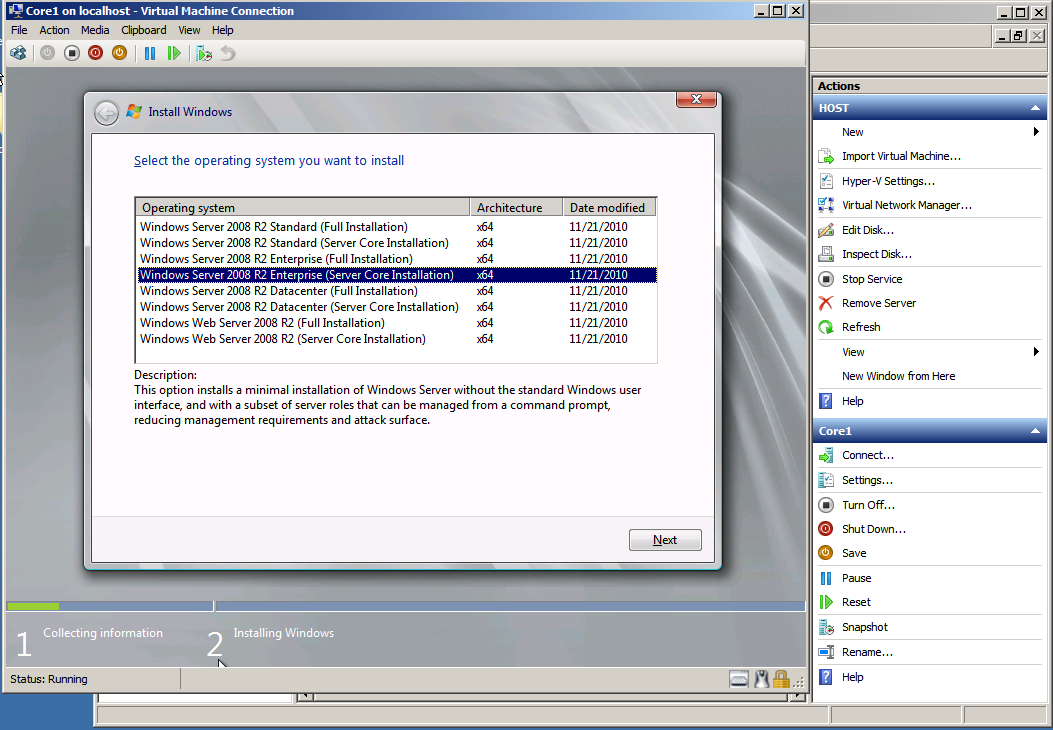
Task: Click the Architecture column header
Action: (516, 208)
